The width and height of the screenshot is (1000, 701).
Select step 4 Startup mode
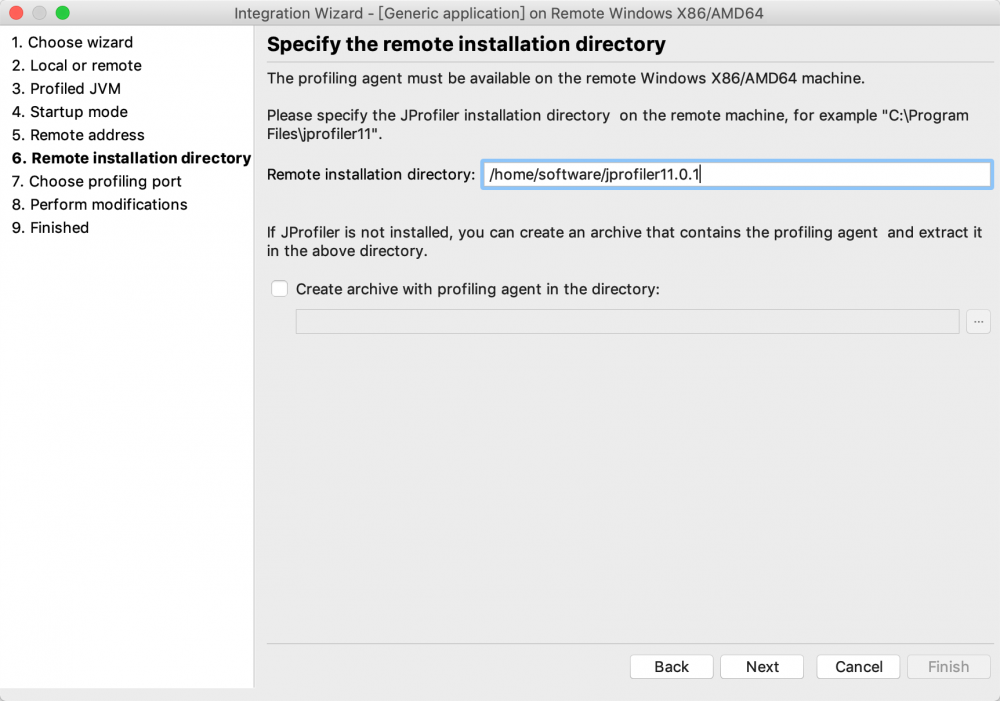point(70,112)
